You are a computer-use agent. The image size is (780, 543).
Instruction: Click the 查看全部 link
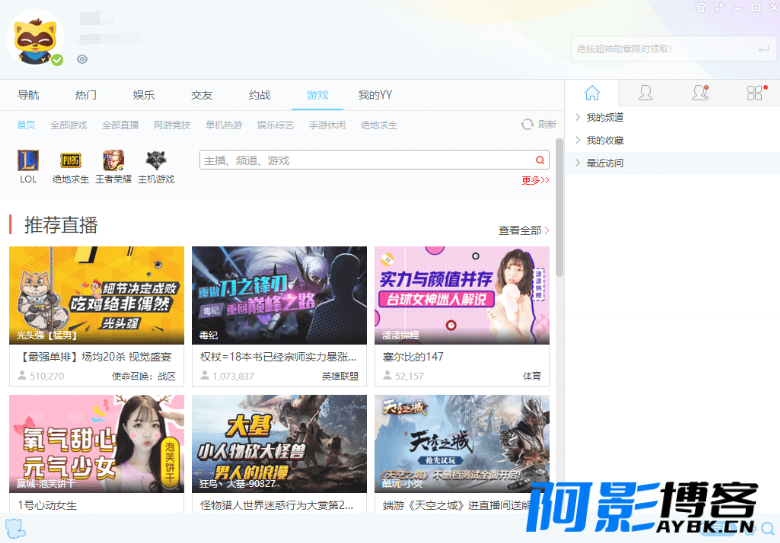523,231
